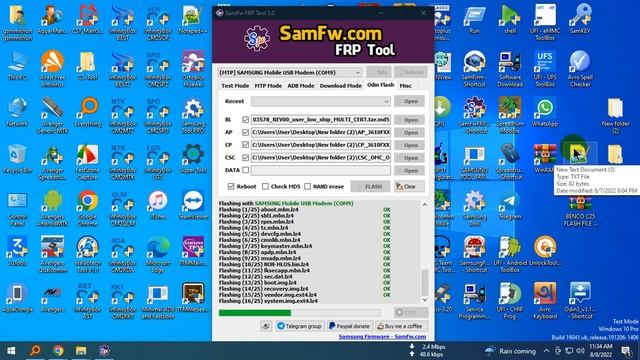Select the Odin Flash tab
The width and height of the screenshot is (640, 360).
(x=380, y=85)
